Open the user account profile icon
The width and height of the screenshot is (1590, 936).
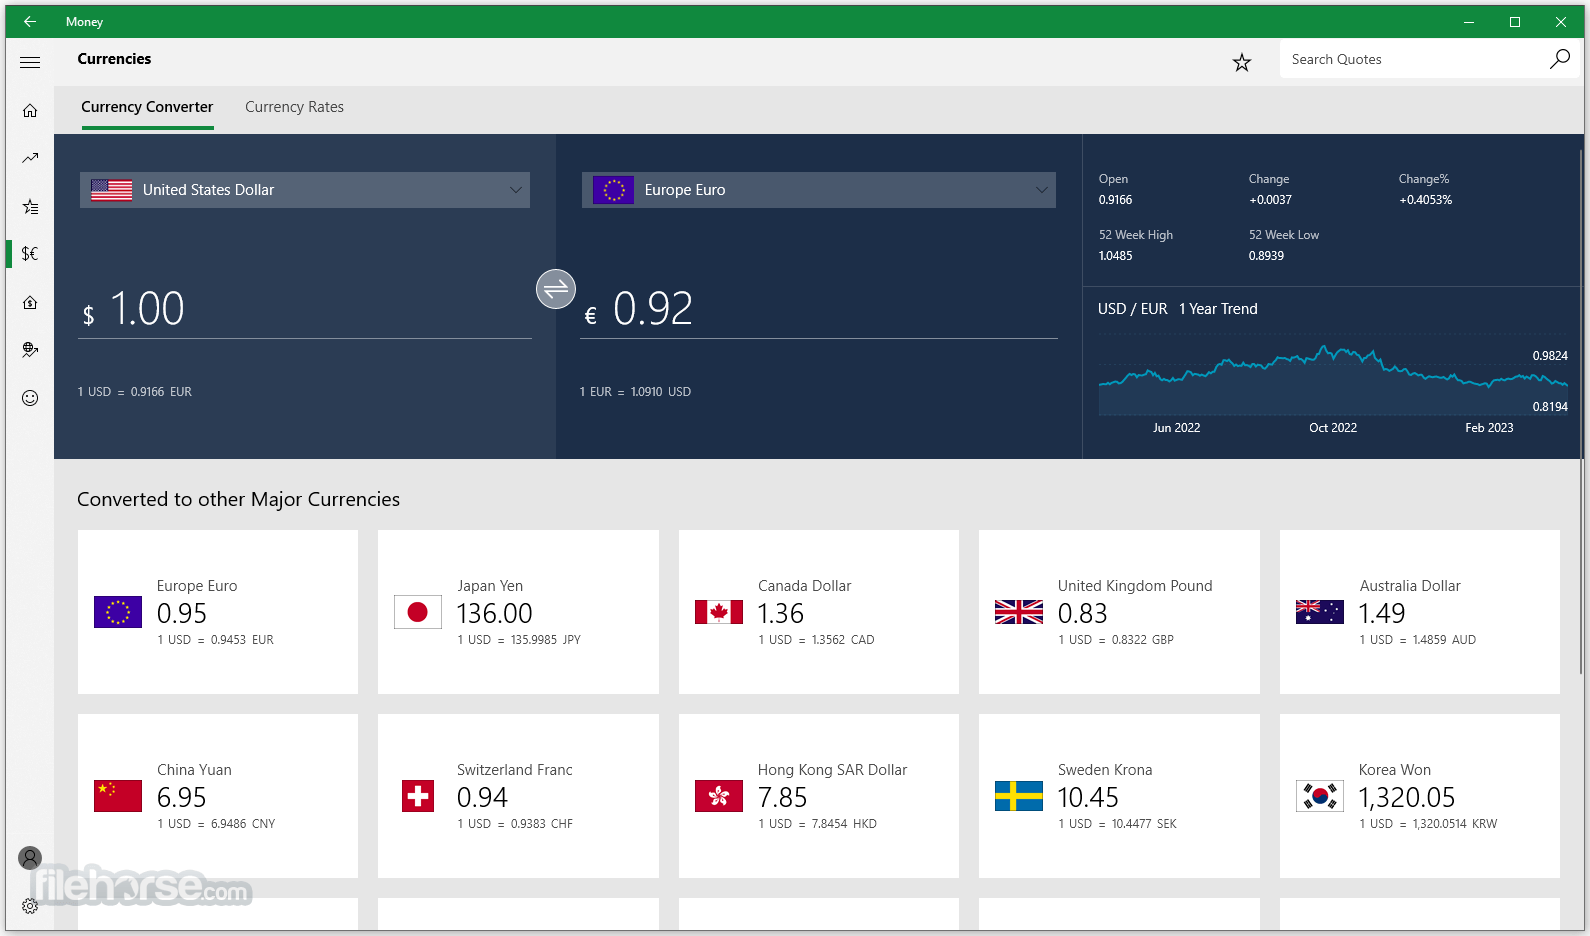click(x=30, y=858)
